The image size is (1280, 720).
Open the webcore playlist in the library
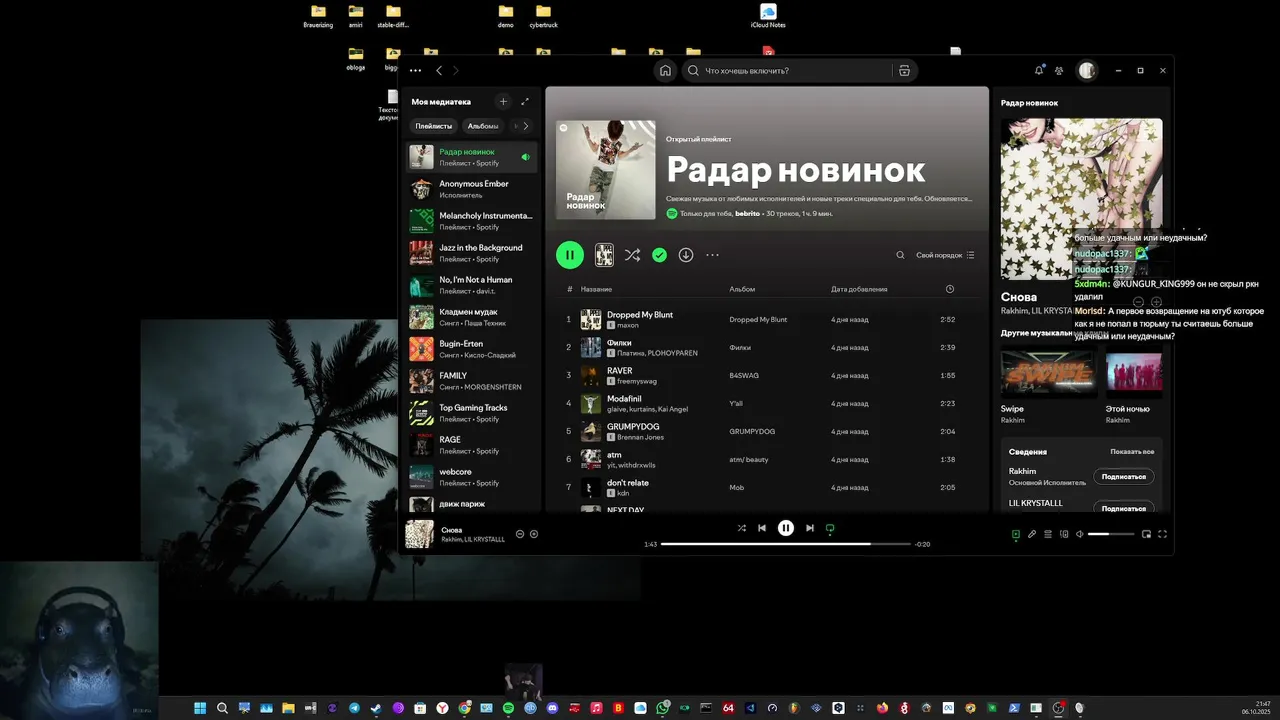click(x=472, y=477)
